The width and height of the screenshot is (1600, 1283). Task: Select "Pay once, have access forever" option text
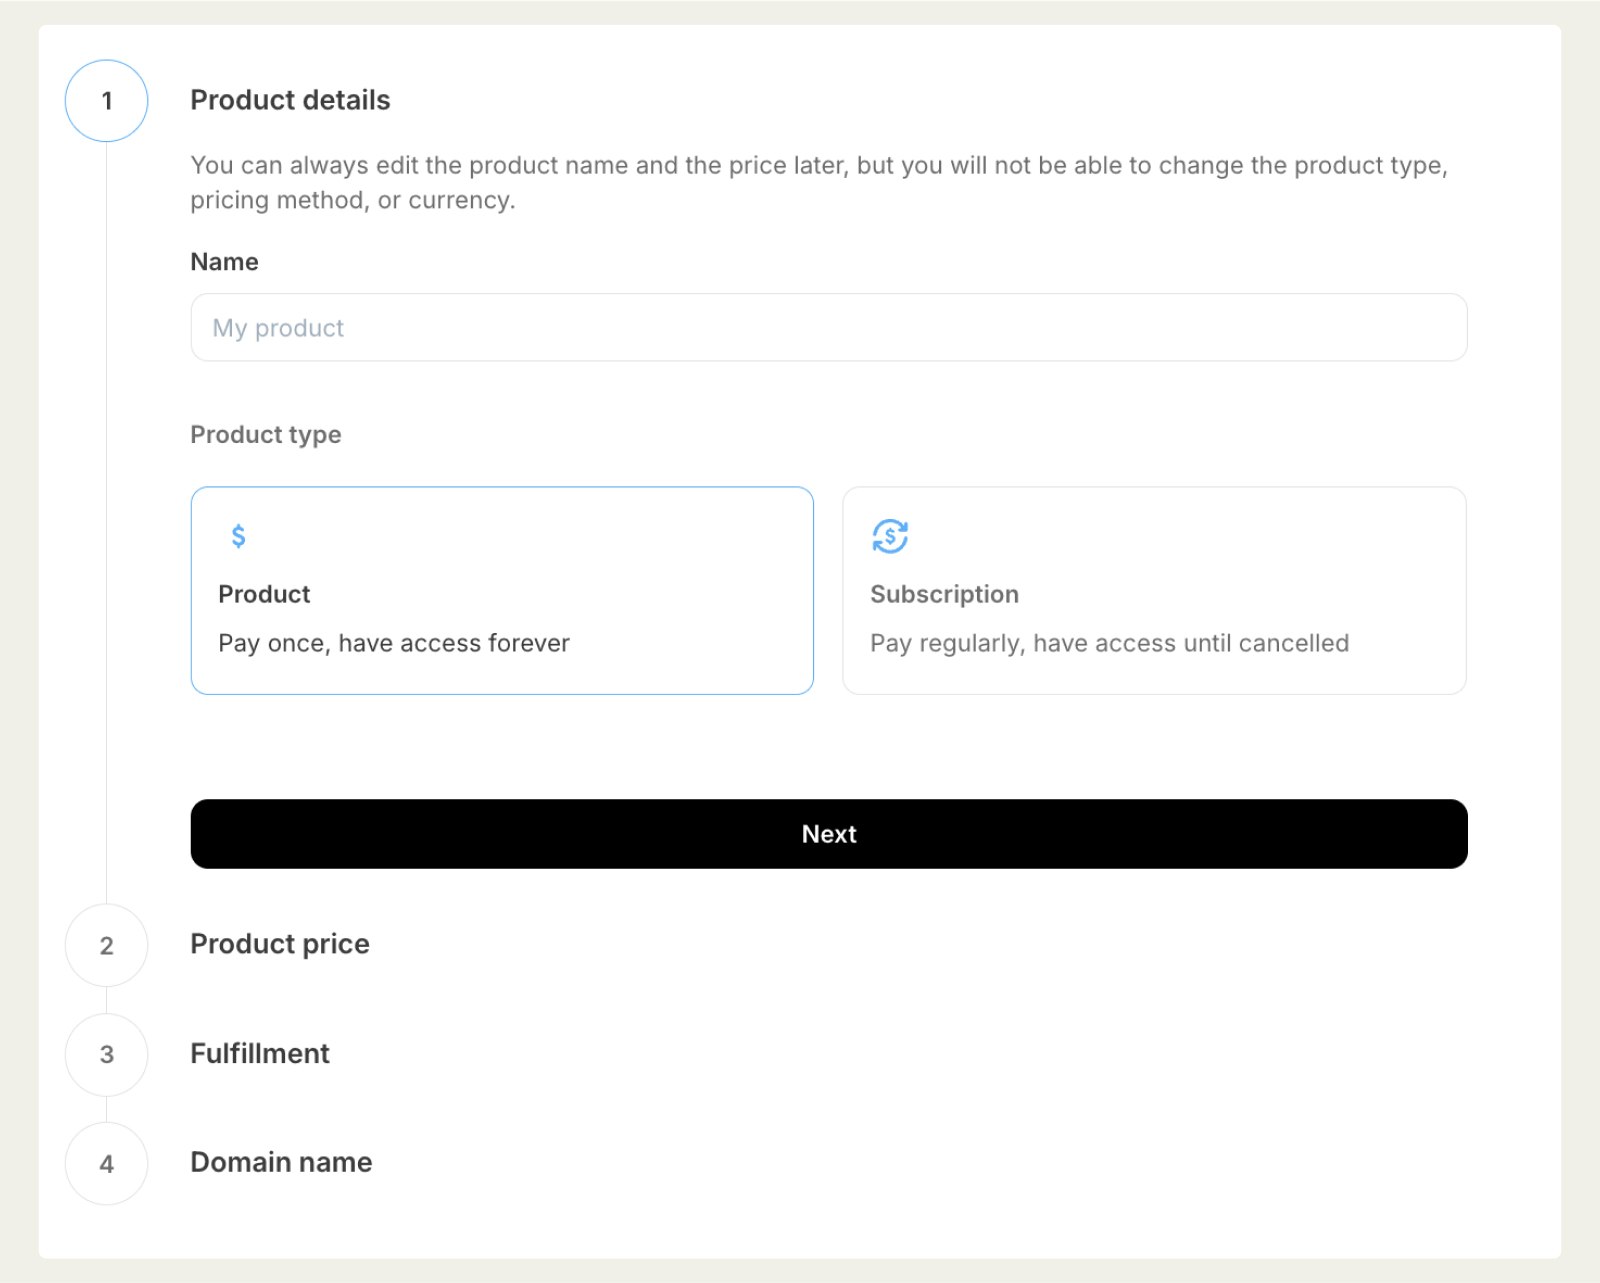tap(394, 643)
